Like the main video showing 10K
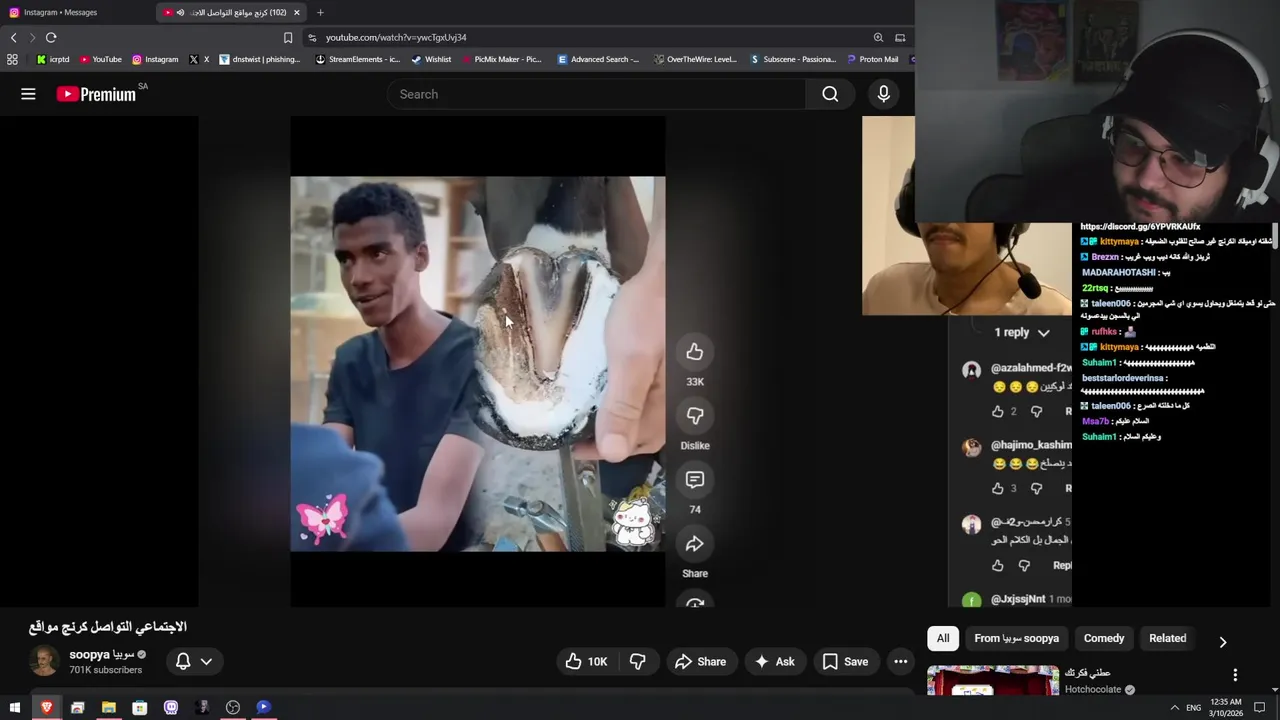Screen dimensions: 1280x720 click(x=587, y=661)
